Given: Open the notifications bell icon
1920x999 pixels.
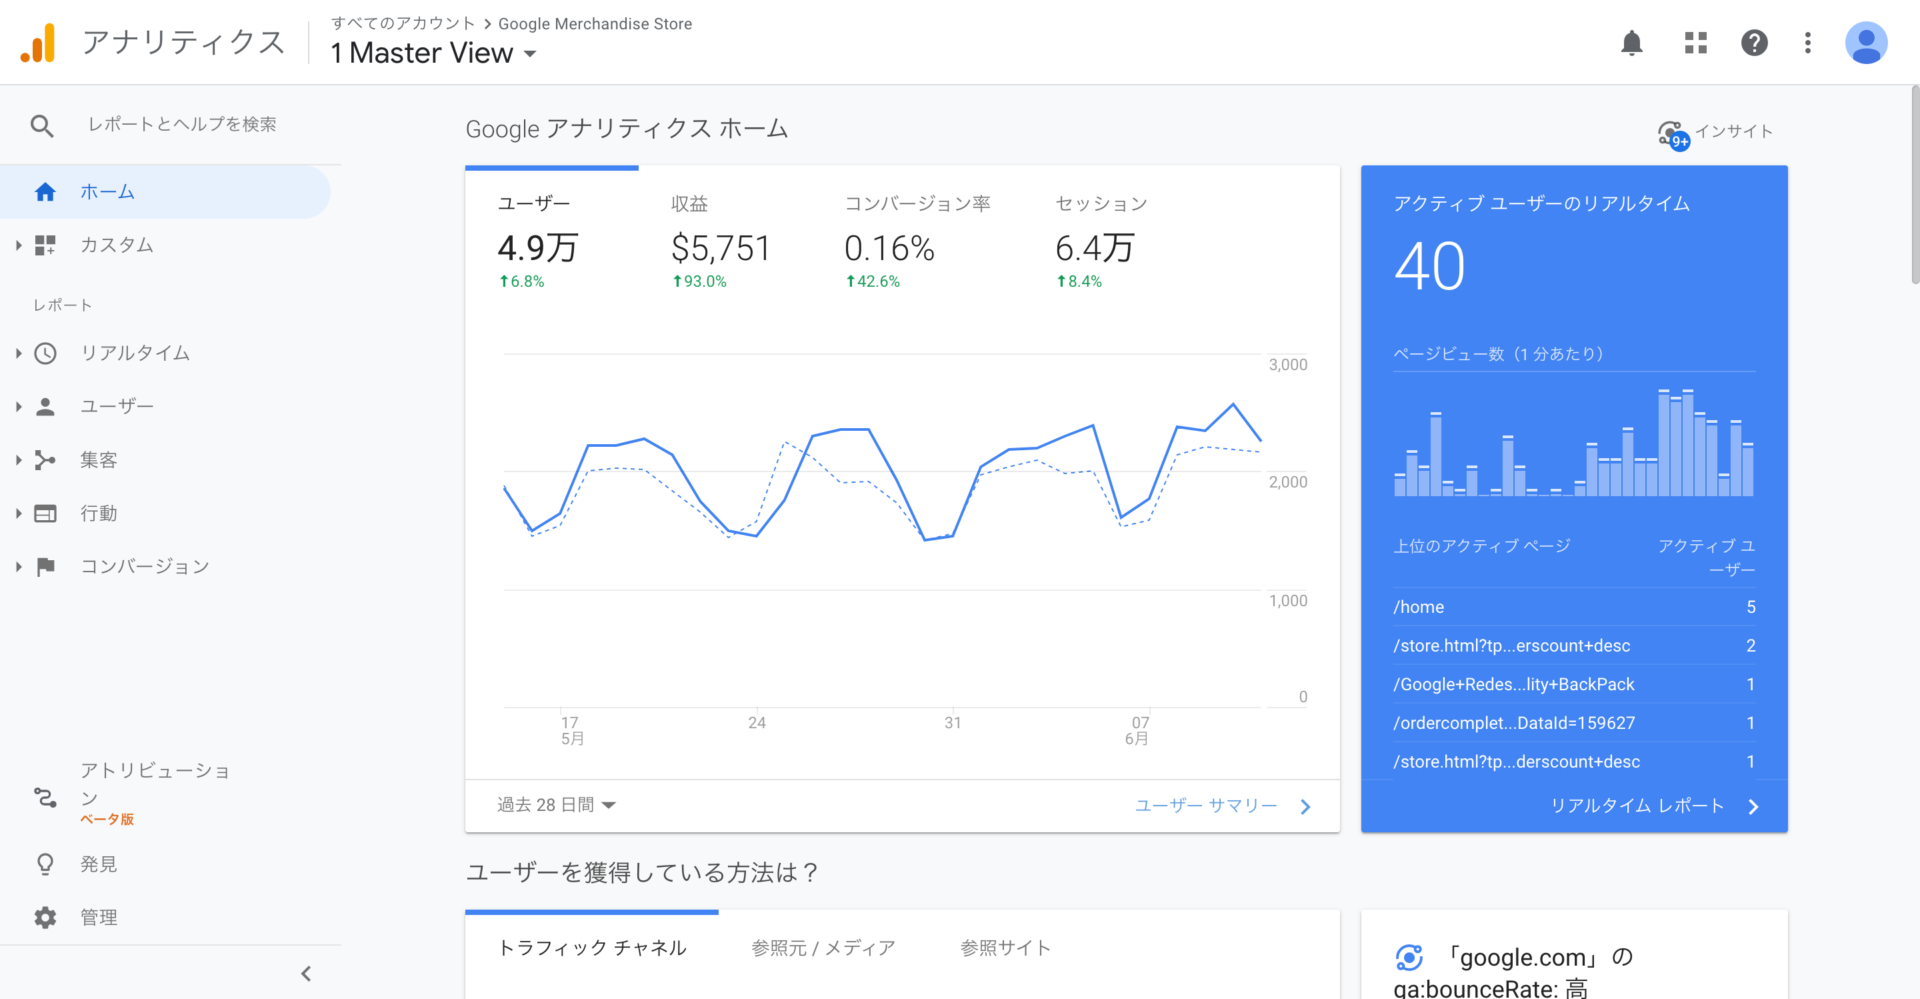Looking at the screenshot, I should coord(1631,43).
